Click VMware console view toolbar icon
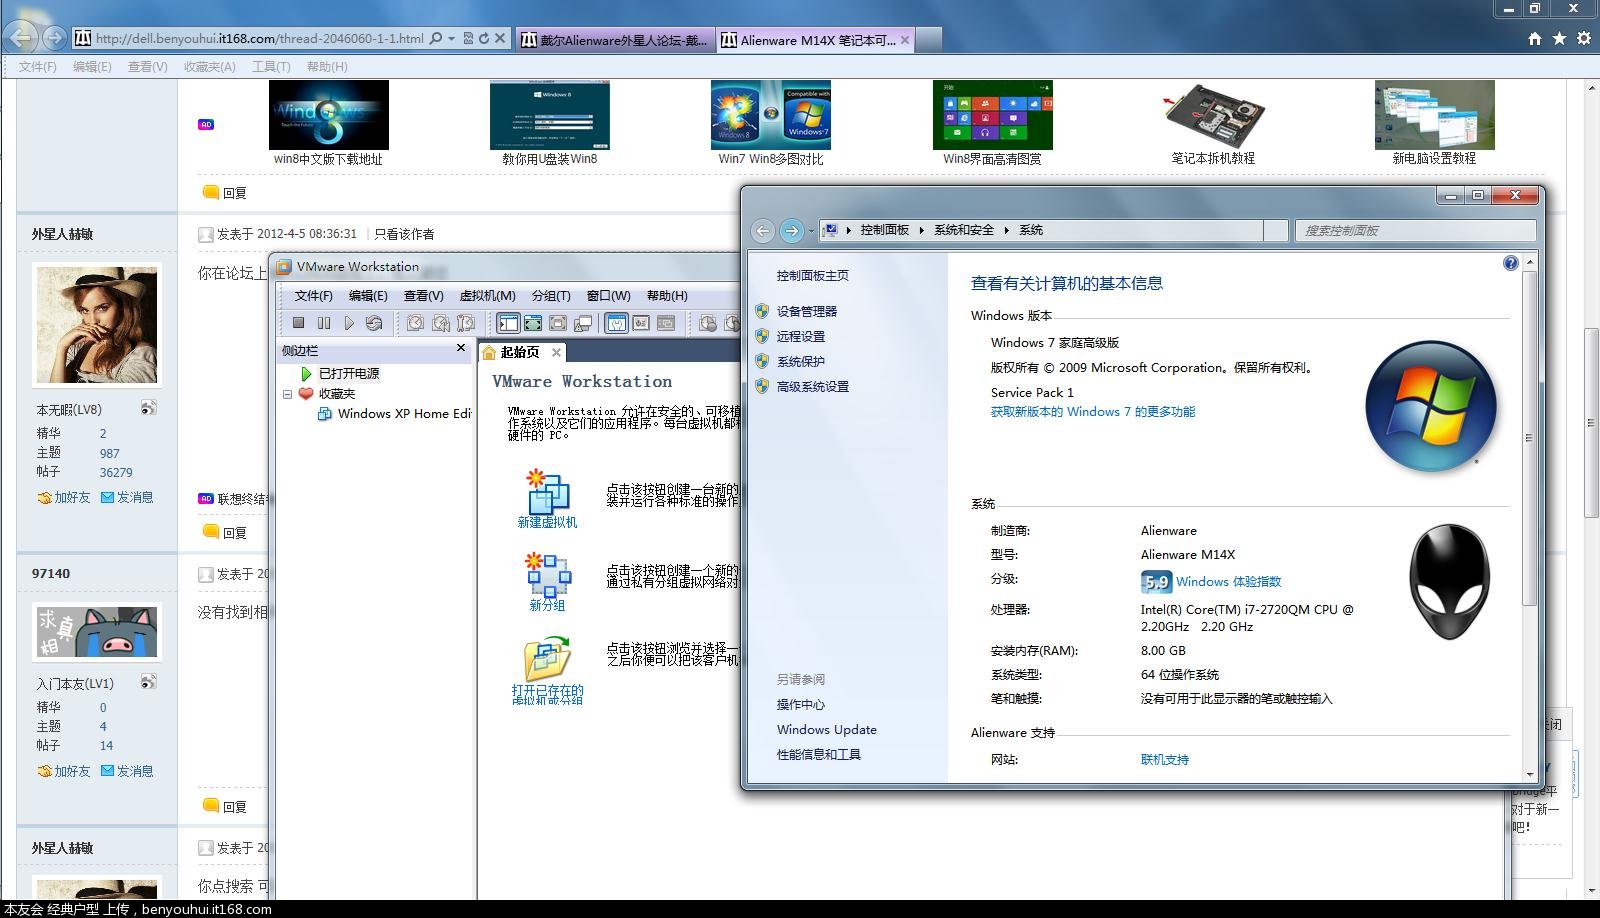Viewport: 1600px width, 918px height. 666,323
